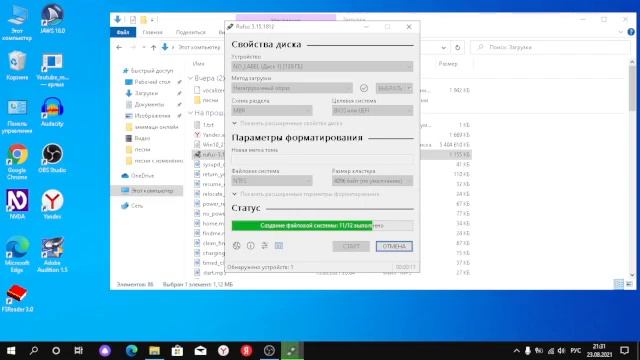Click the Explorer back arrow
This screenshot has width=640, height=360.
click(119, 47)
